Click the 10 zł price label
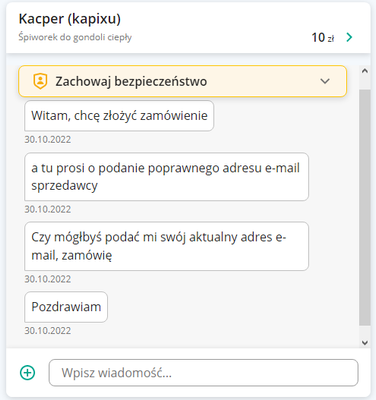Viewport: 376px width, 400px height. (323, 37)
